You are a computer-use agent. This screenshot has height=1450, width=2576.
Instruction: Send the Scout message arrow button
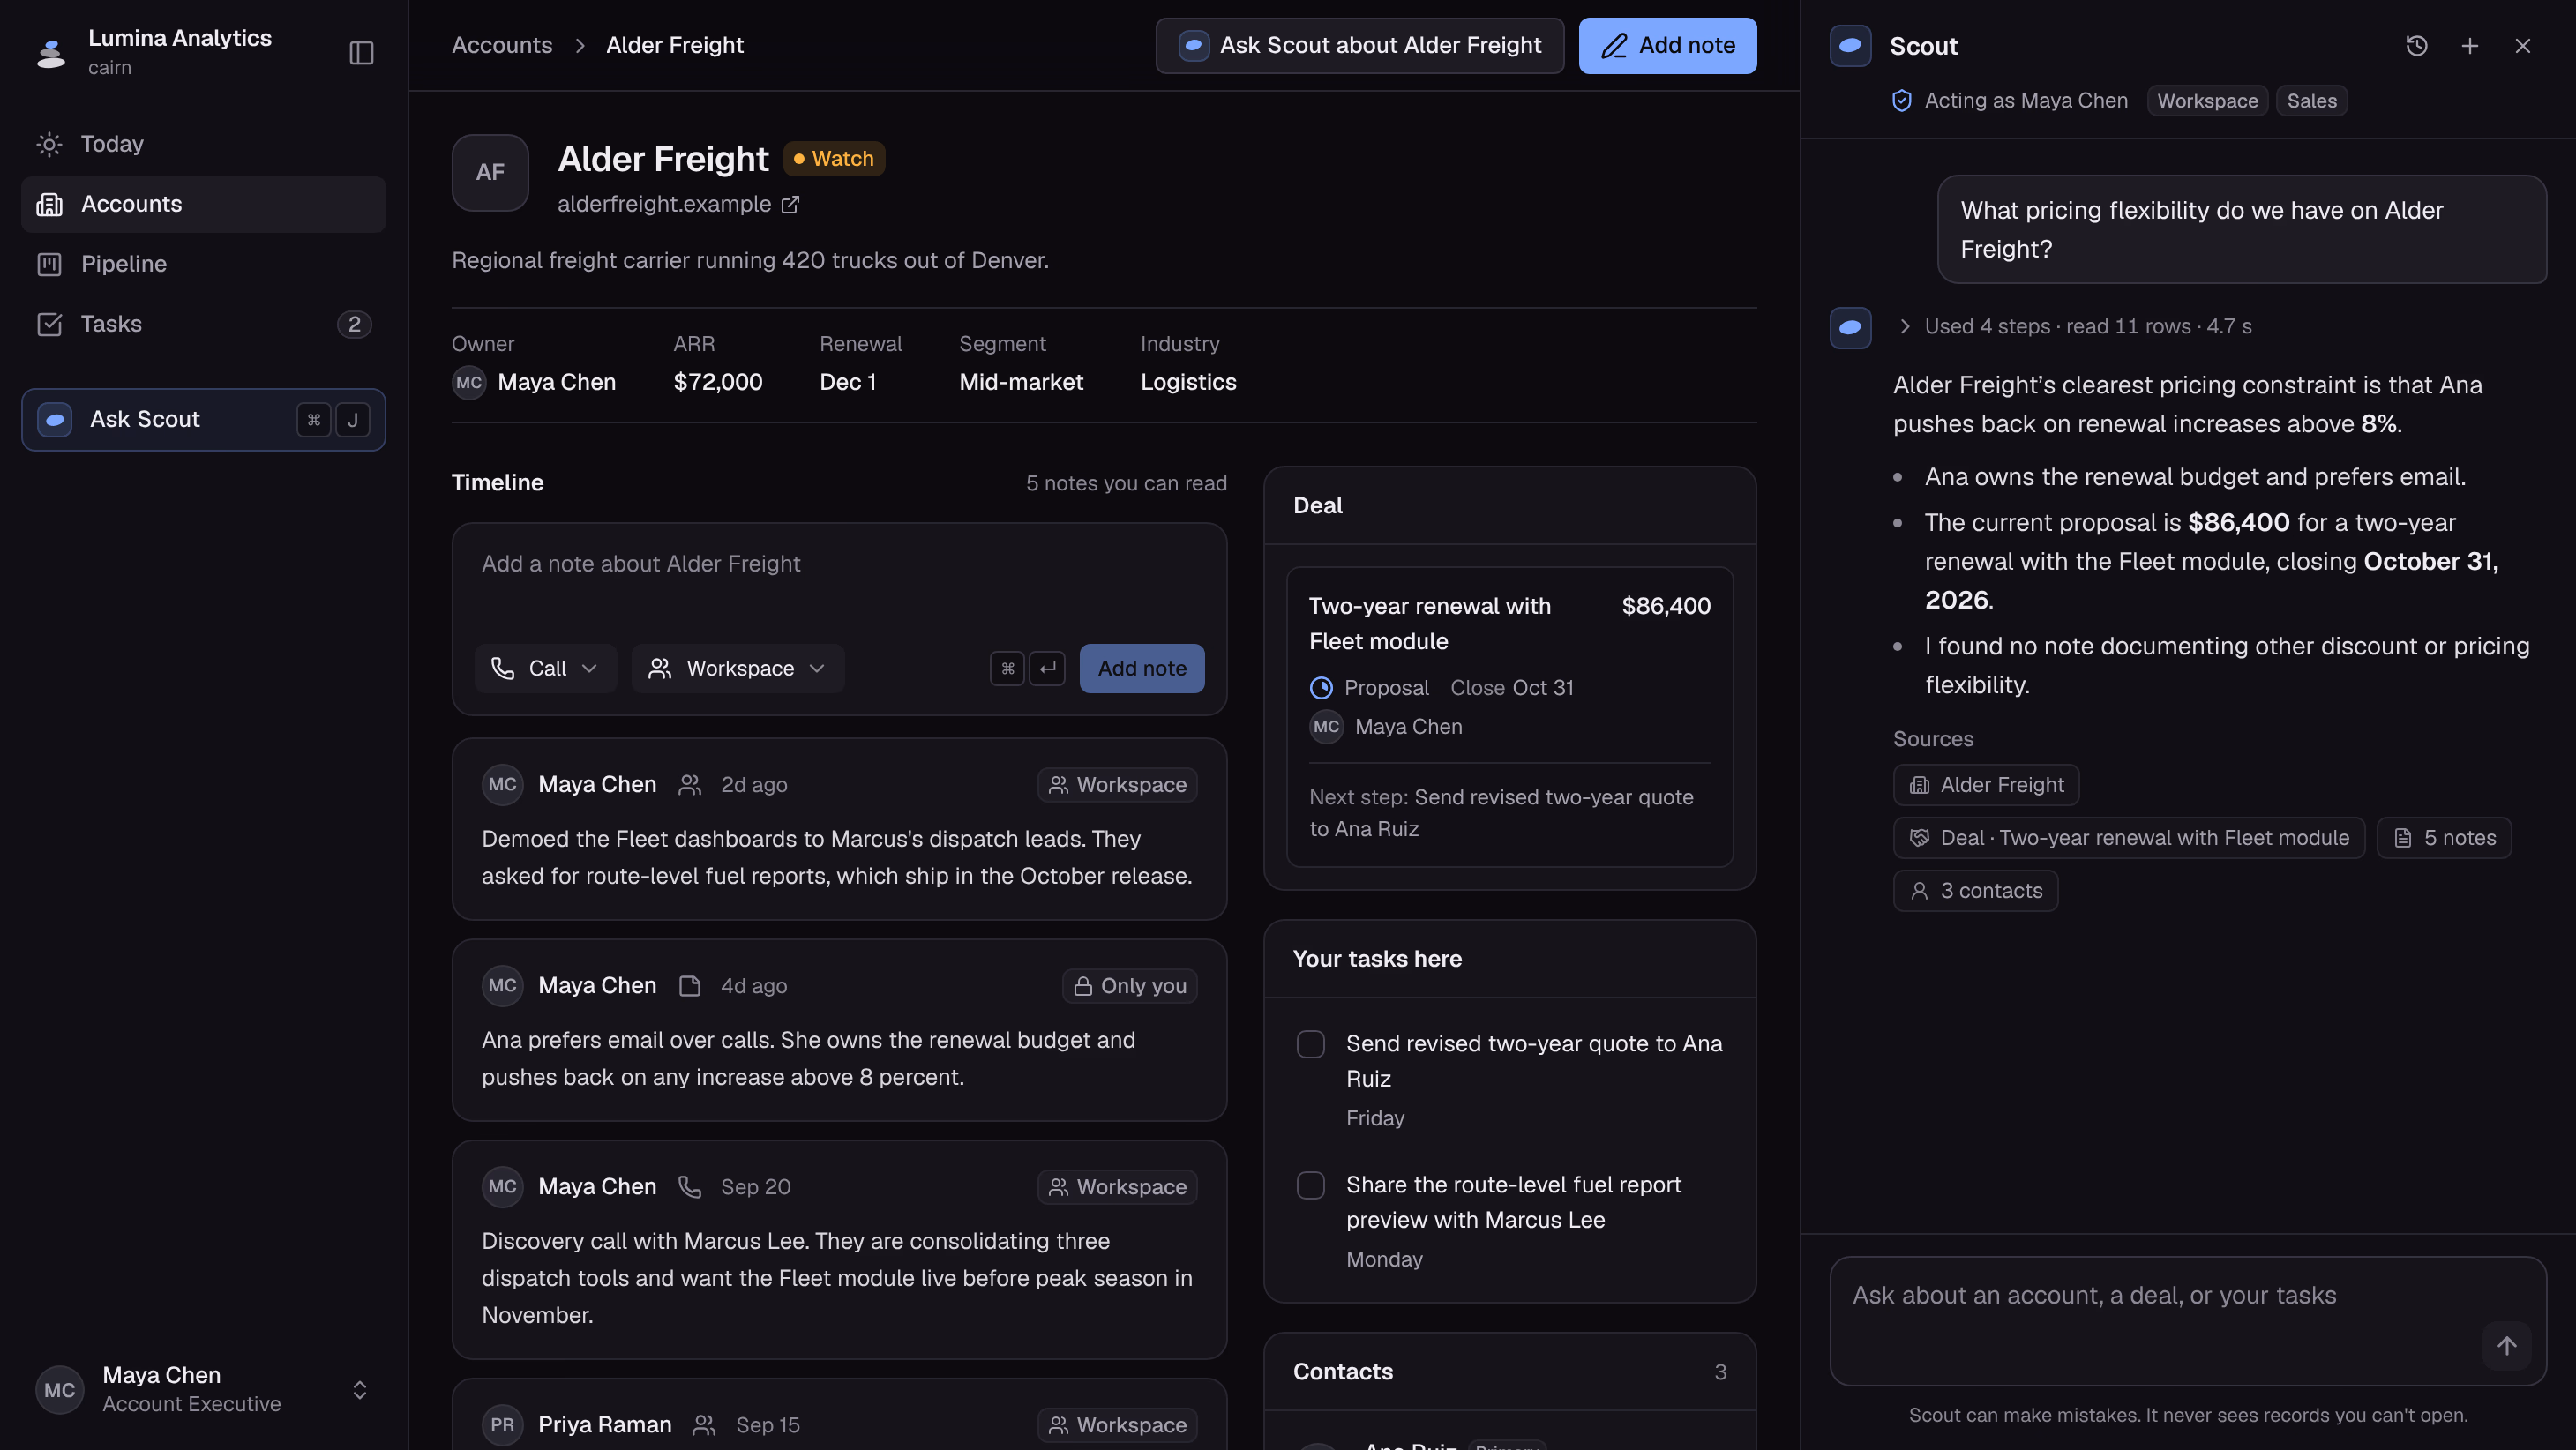2506,1346
